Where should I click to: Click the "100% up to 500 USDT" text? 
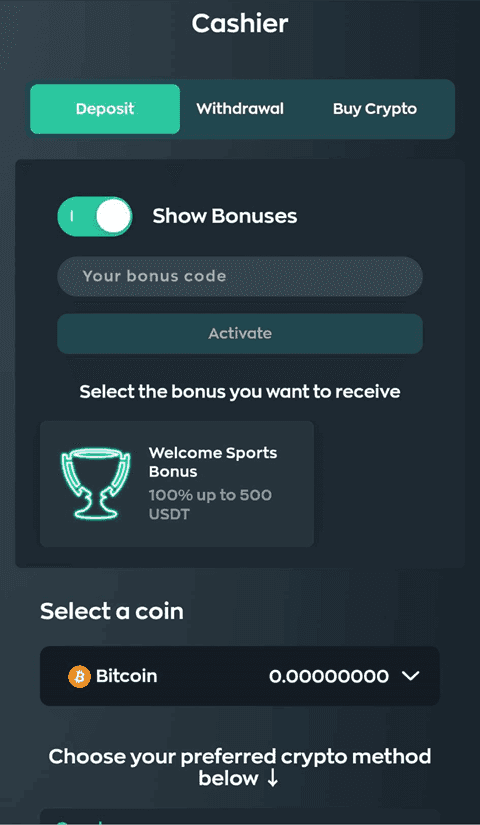[x=210, y=505]
